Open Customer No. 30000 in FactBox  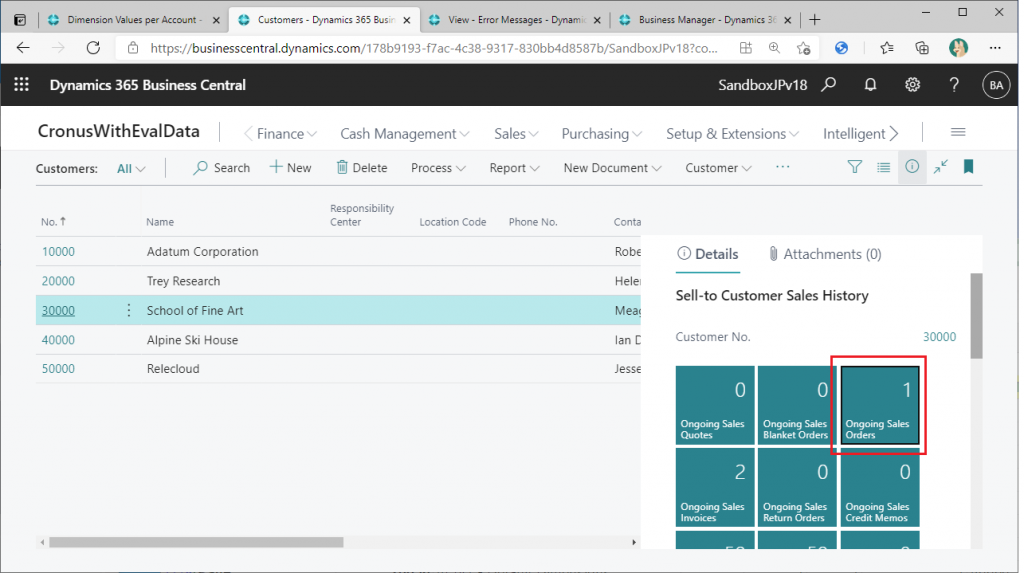pyautogui.click(x=939, y=336)
